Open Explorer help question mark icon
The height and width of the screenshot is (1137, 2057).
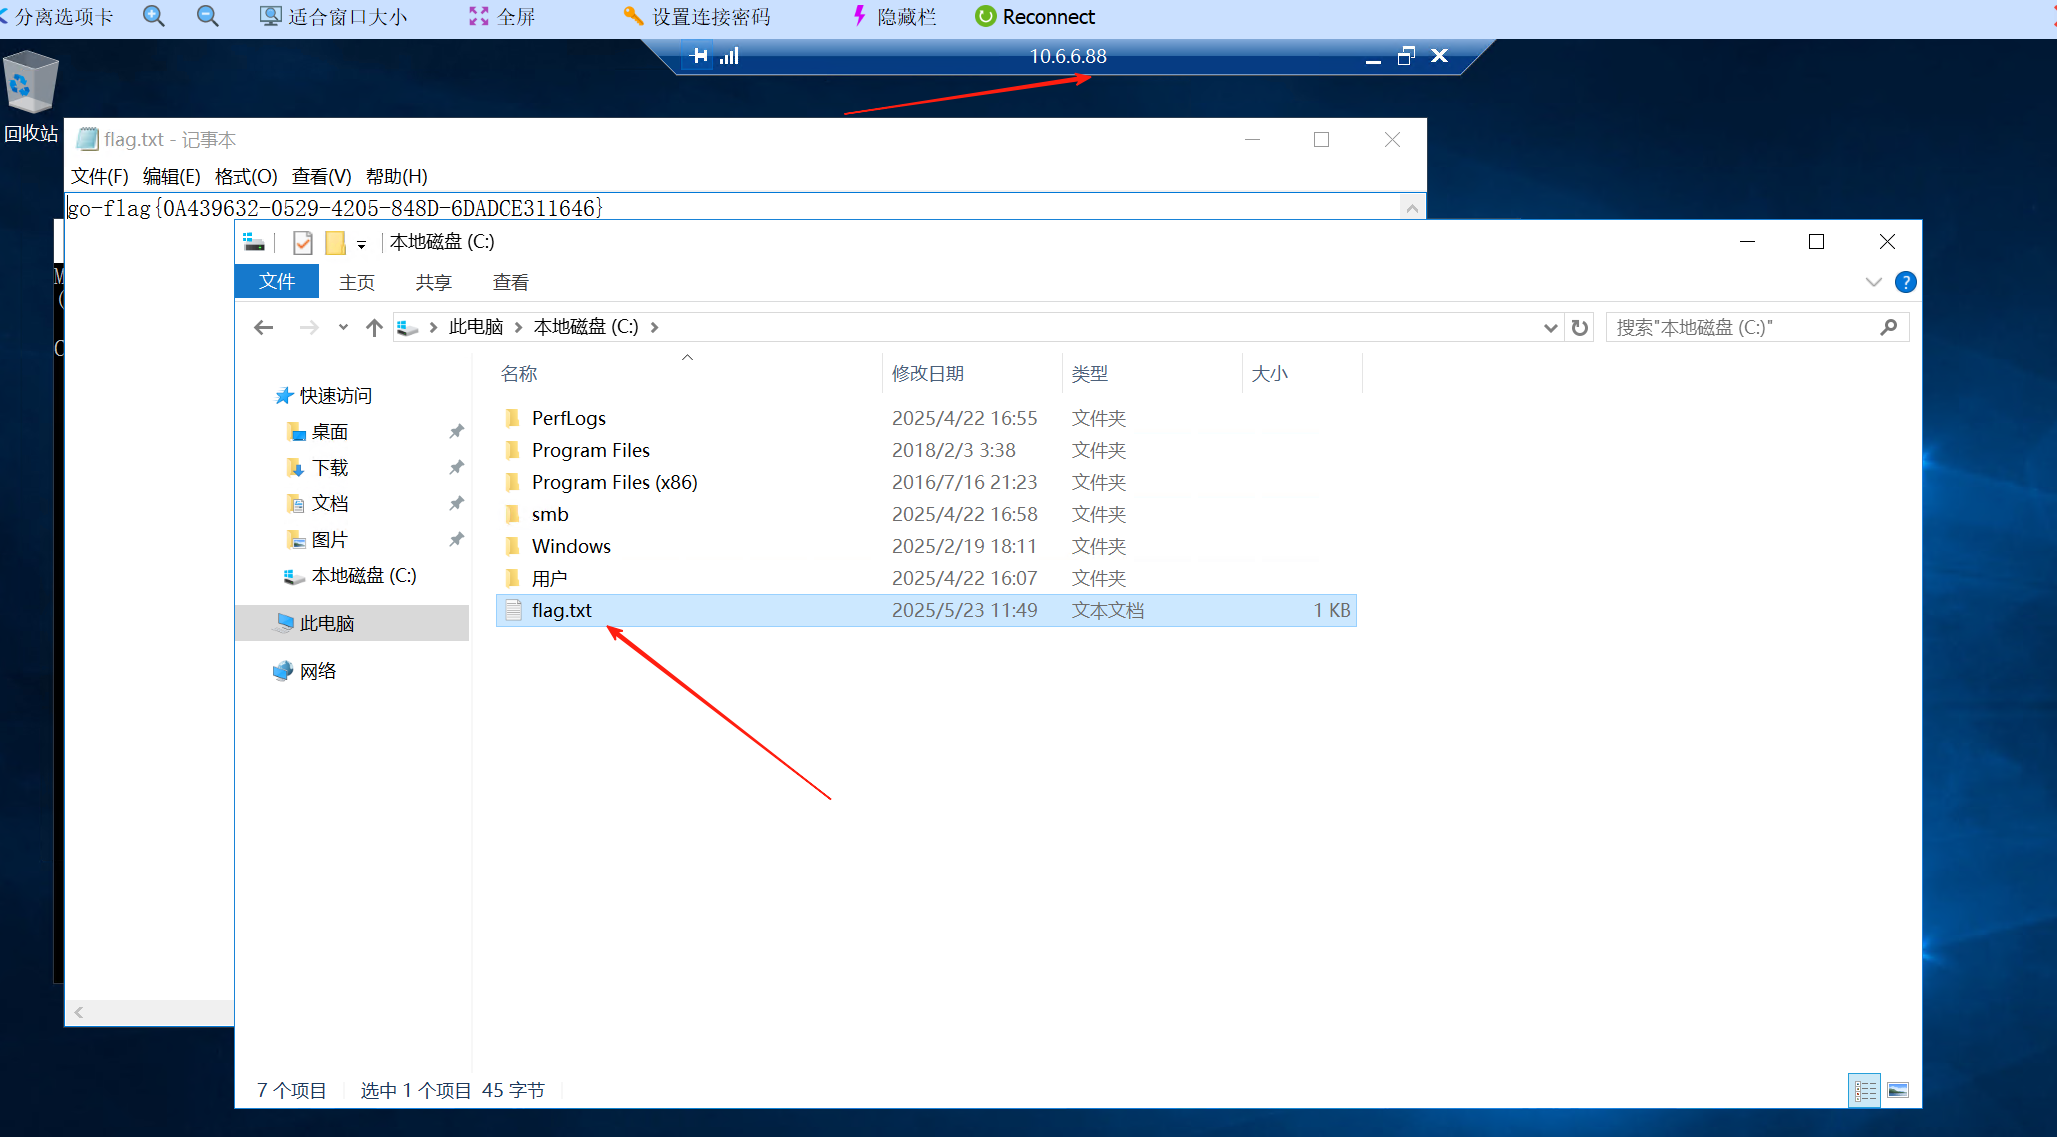[1905, 282]
